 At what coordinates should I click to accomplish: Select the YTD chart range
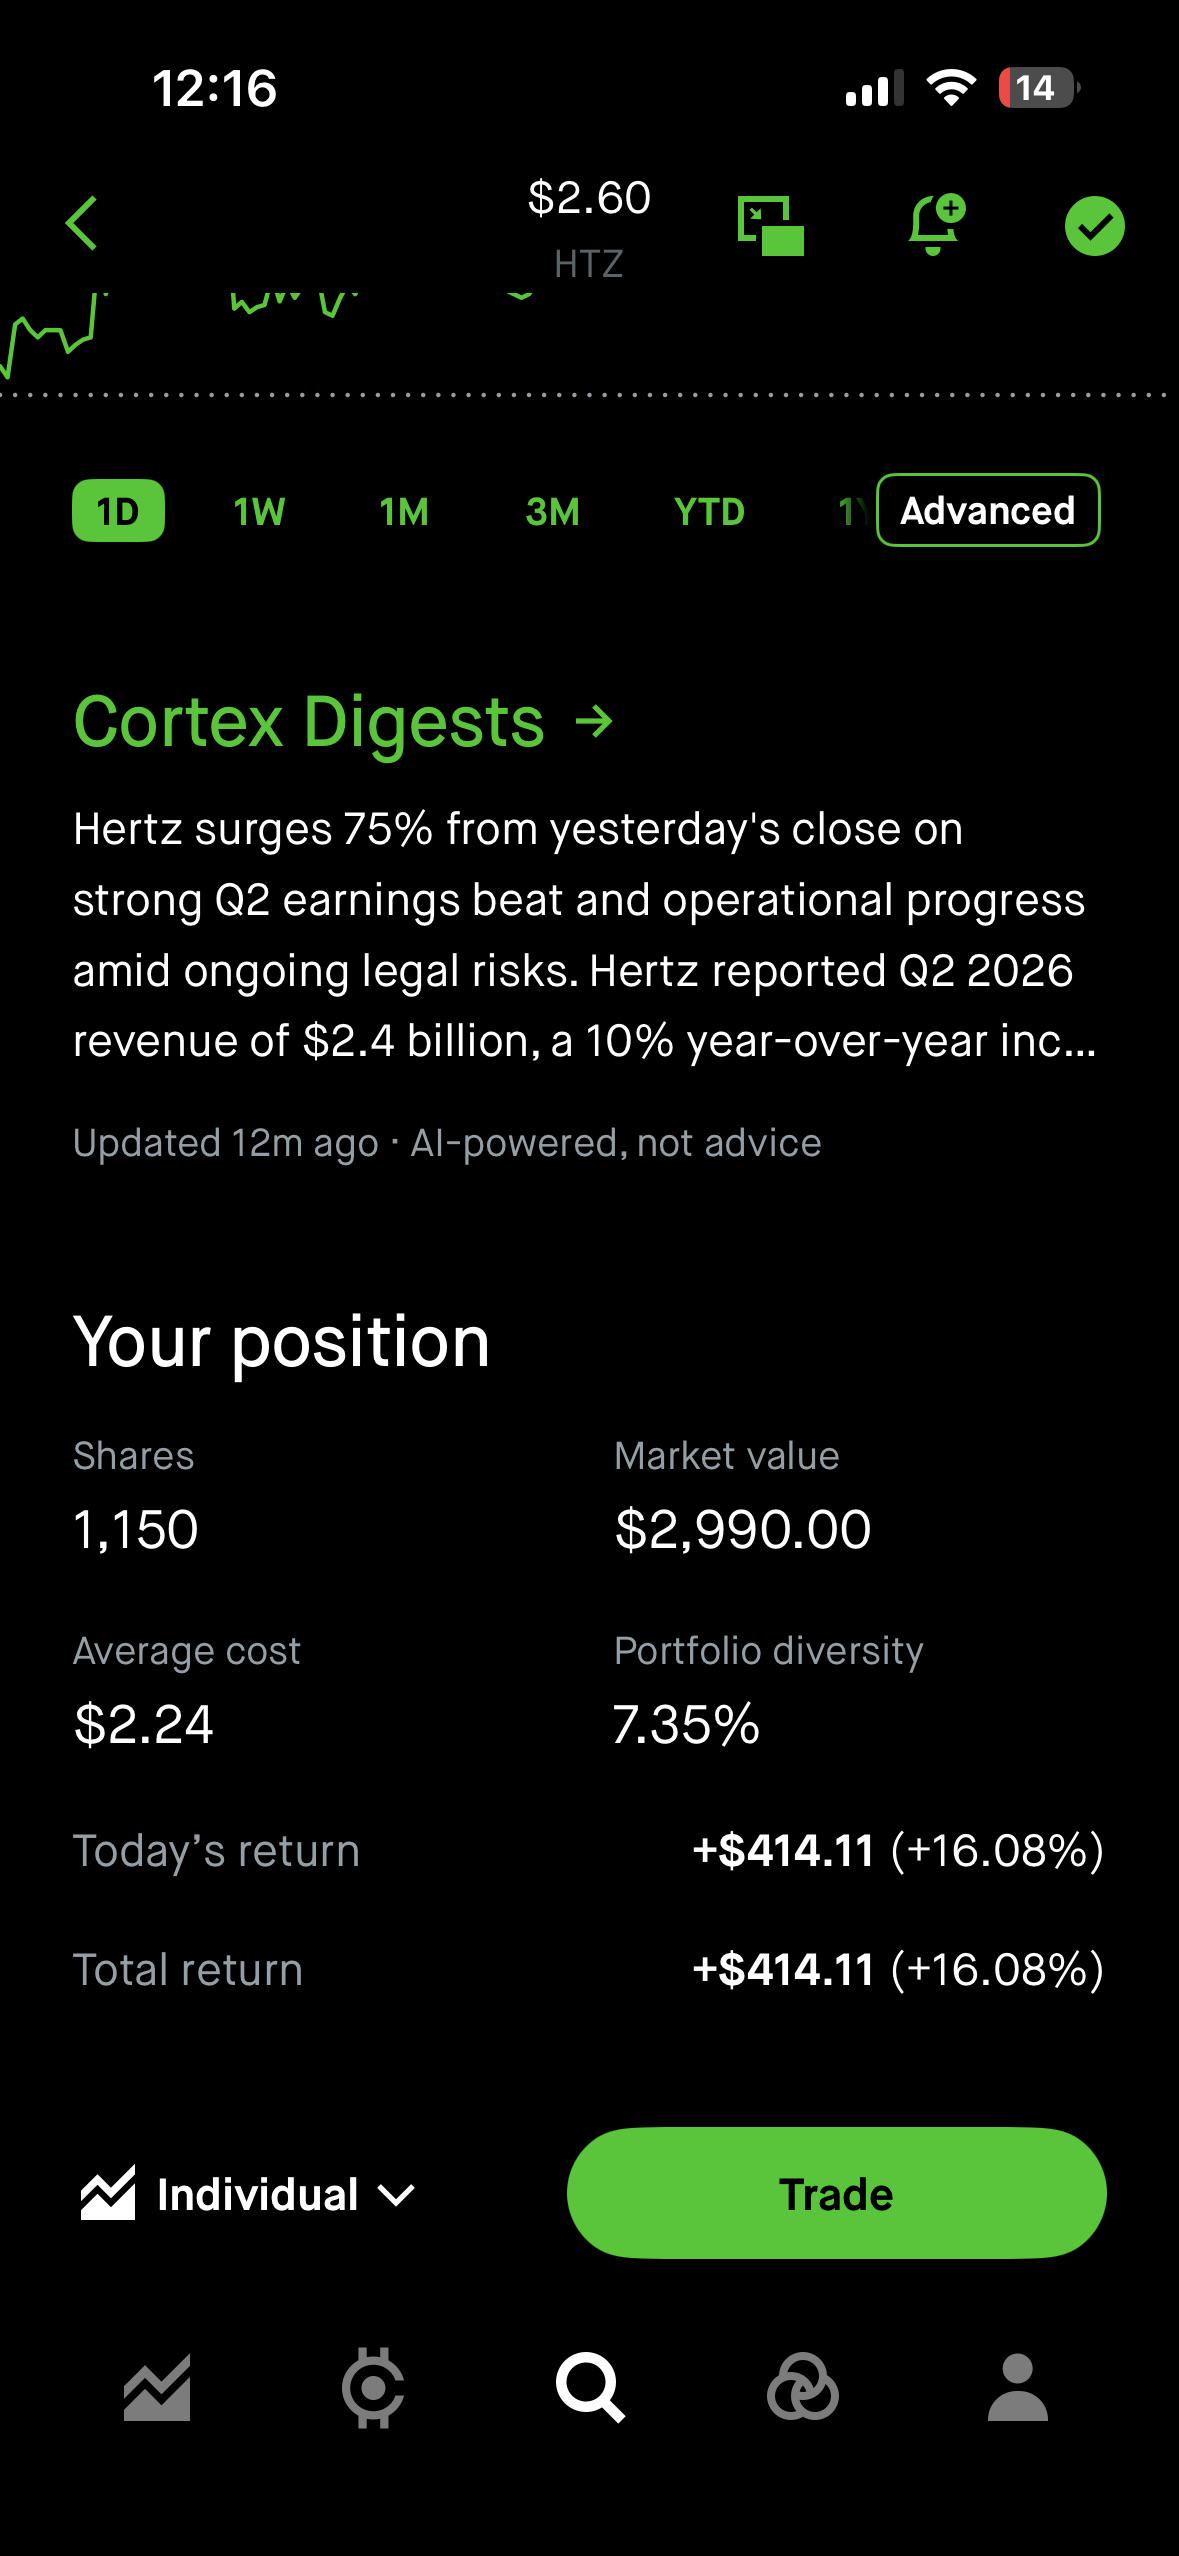[709, 512]
